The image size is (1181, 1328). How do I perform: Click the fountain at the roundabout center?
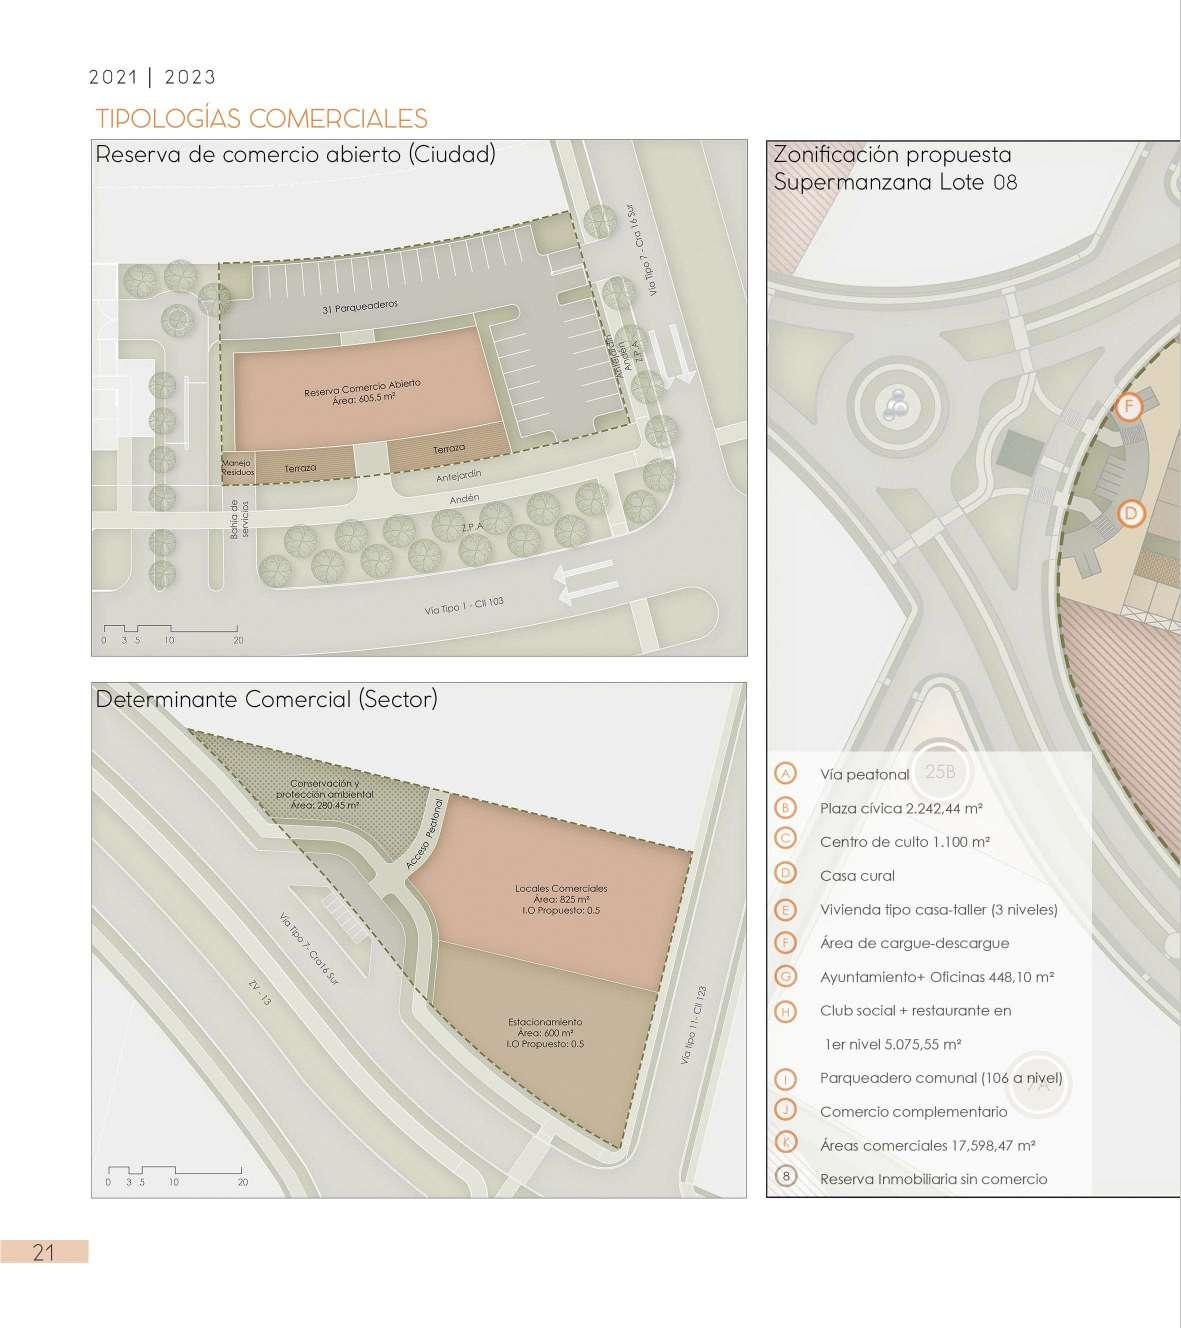click(x=896, y=405)
